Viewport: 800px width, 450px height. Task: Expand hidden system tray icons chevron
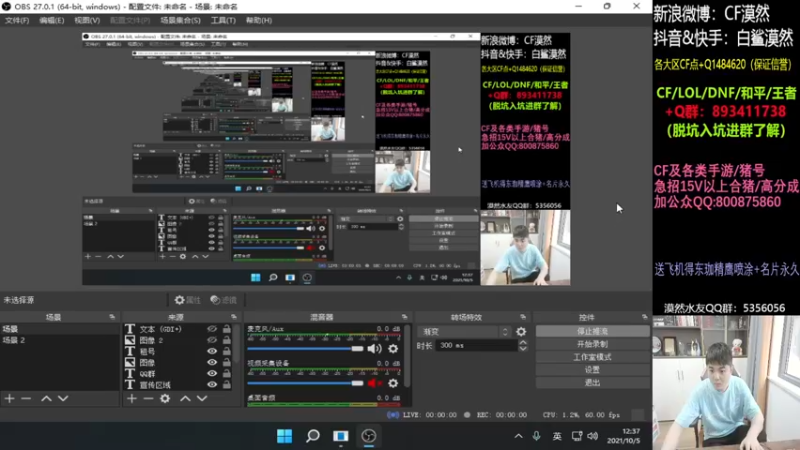[x=518, y=436]
